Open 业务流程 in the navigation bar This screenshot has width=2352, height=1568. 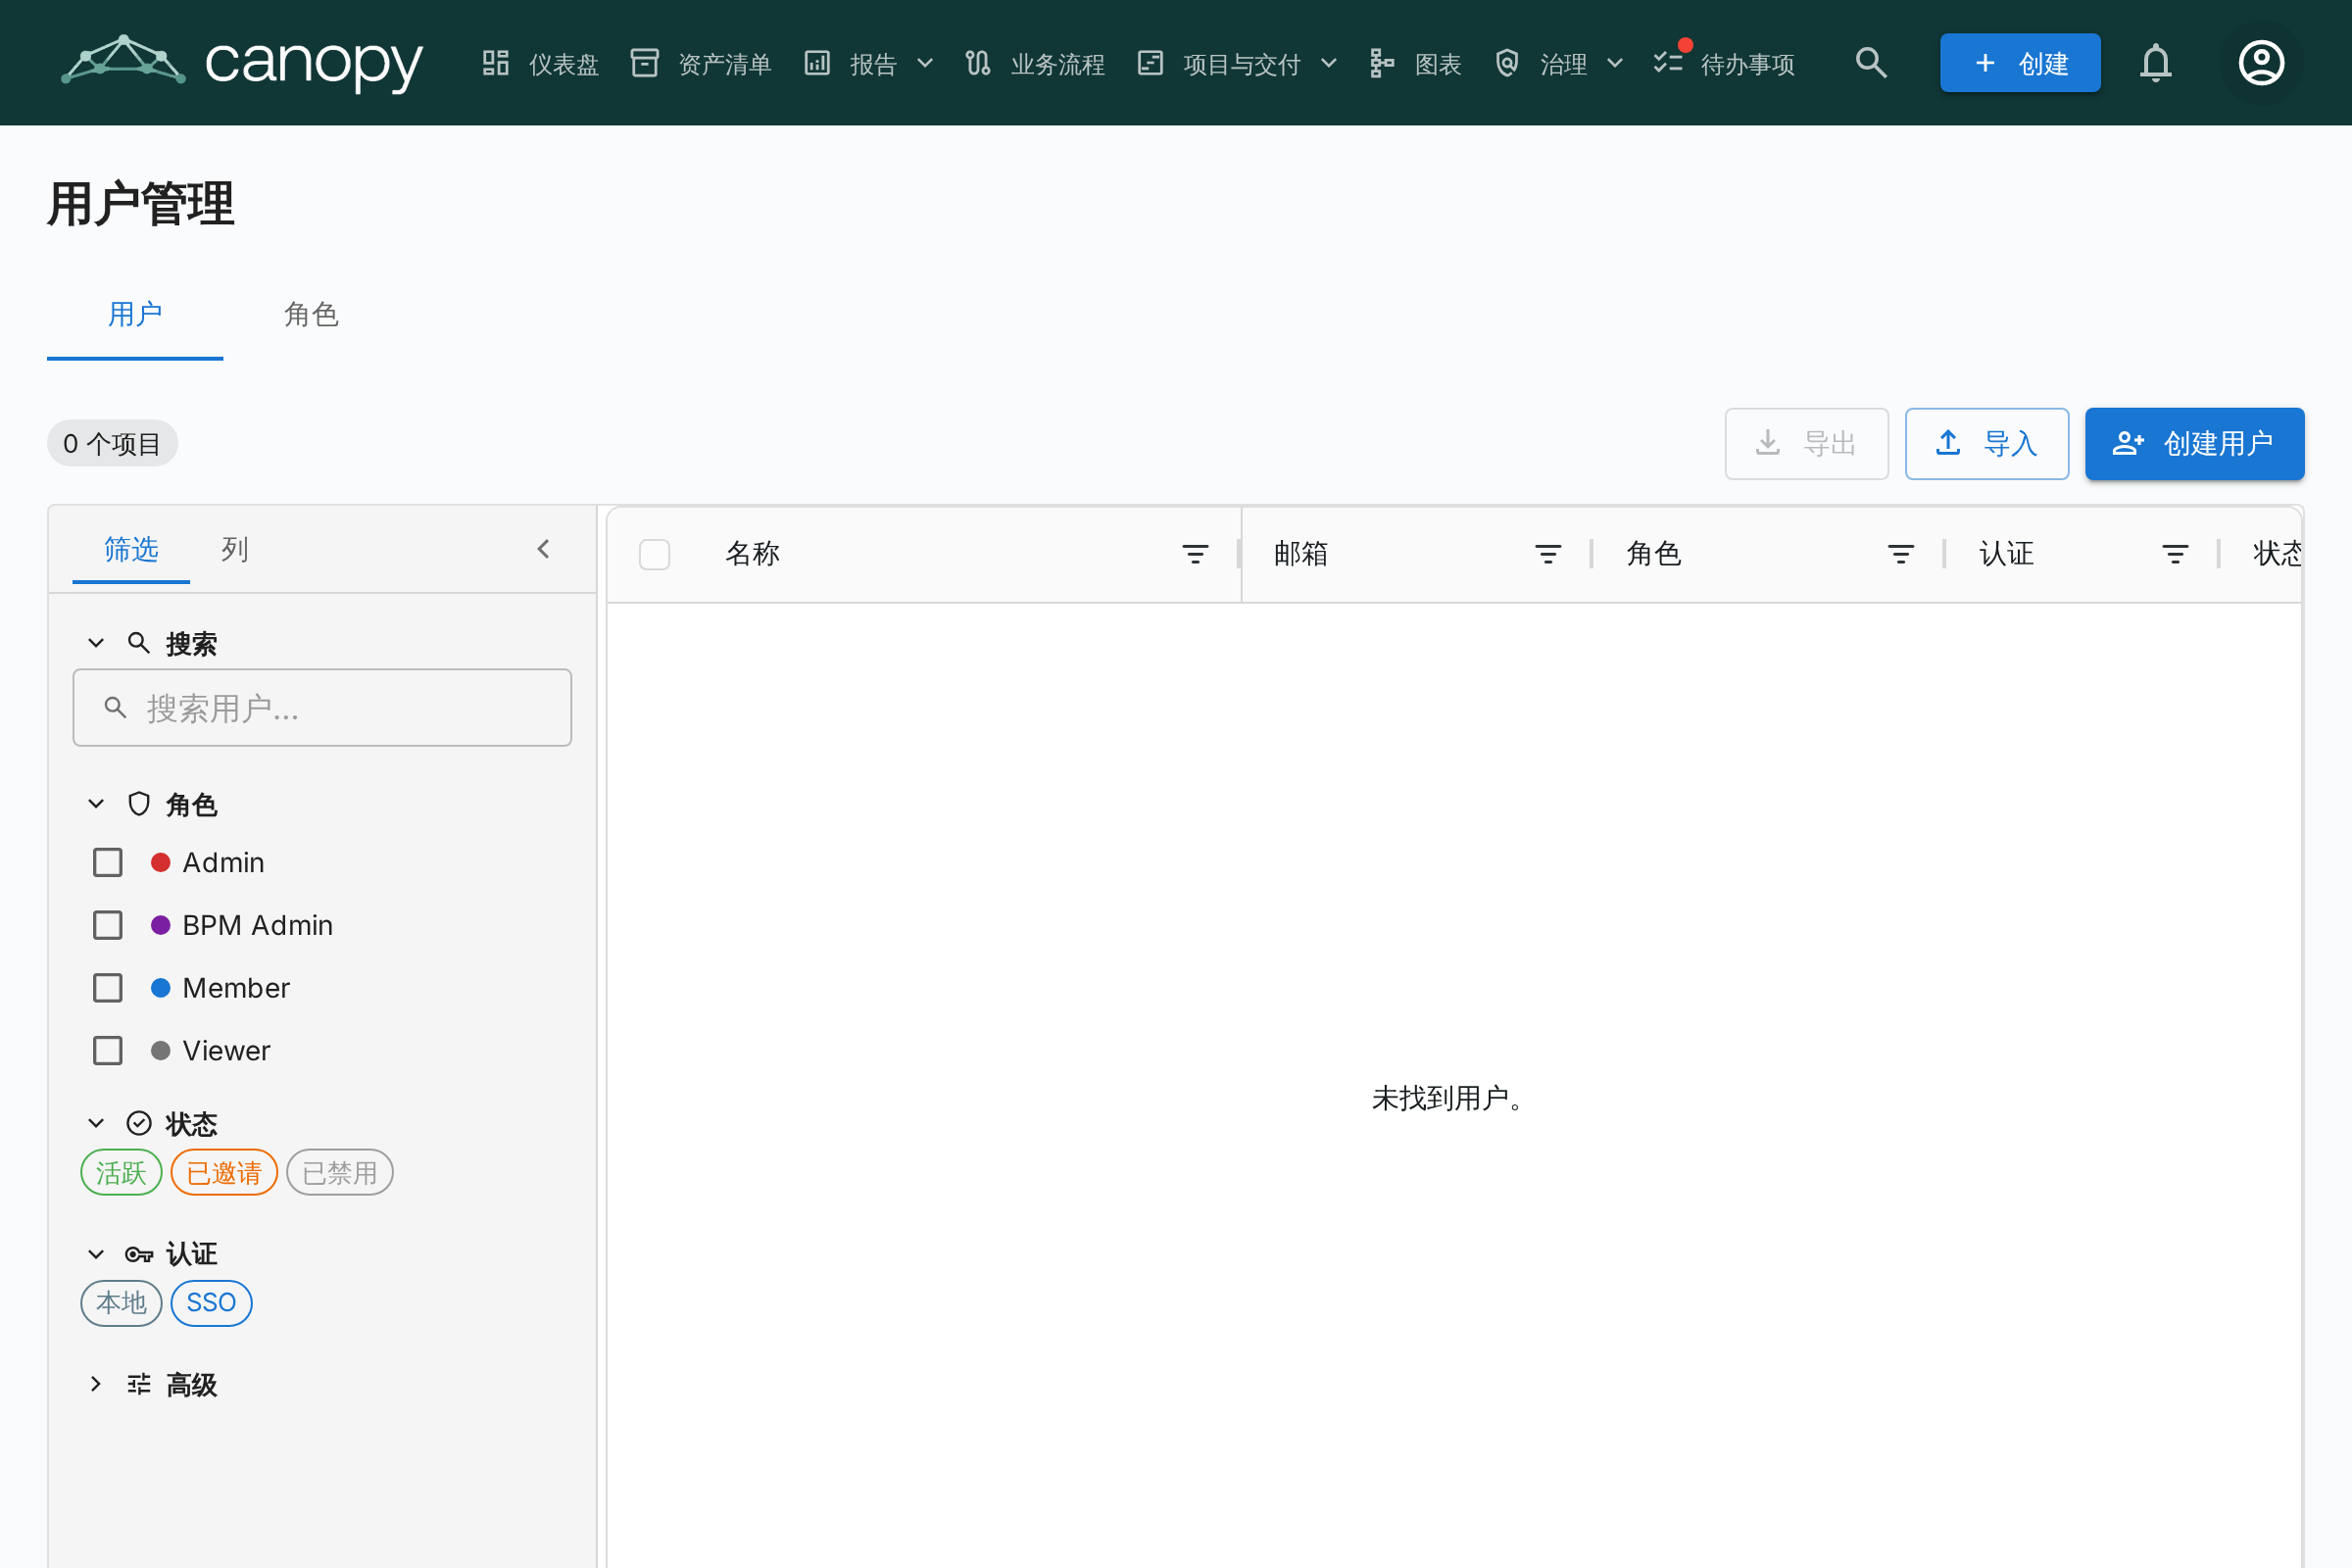[1035, 63]
